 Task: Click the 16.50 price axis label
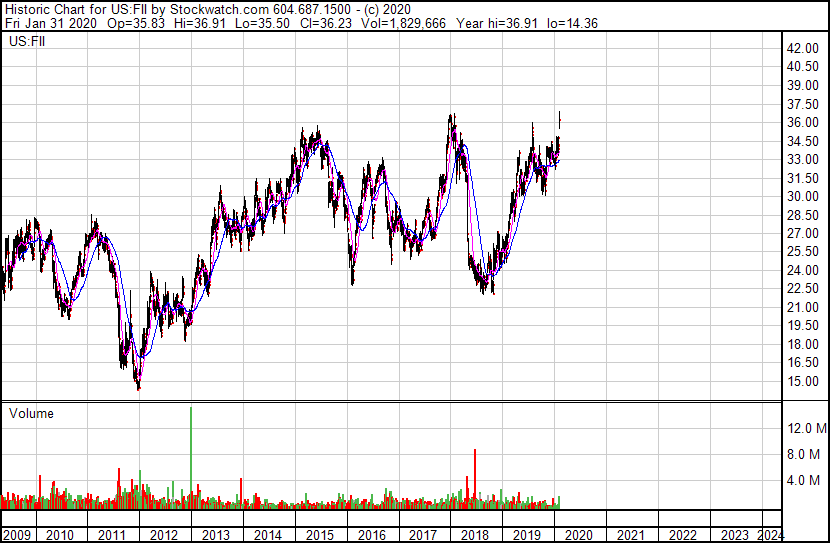pyautogui.click(x=802, y=363)
